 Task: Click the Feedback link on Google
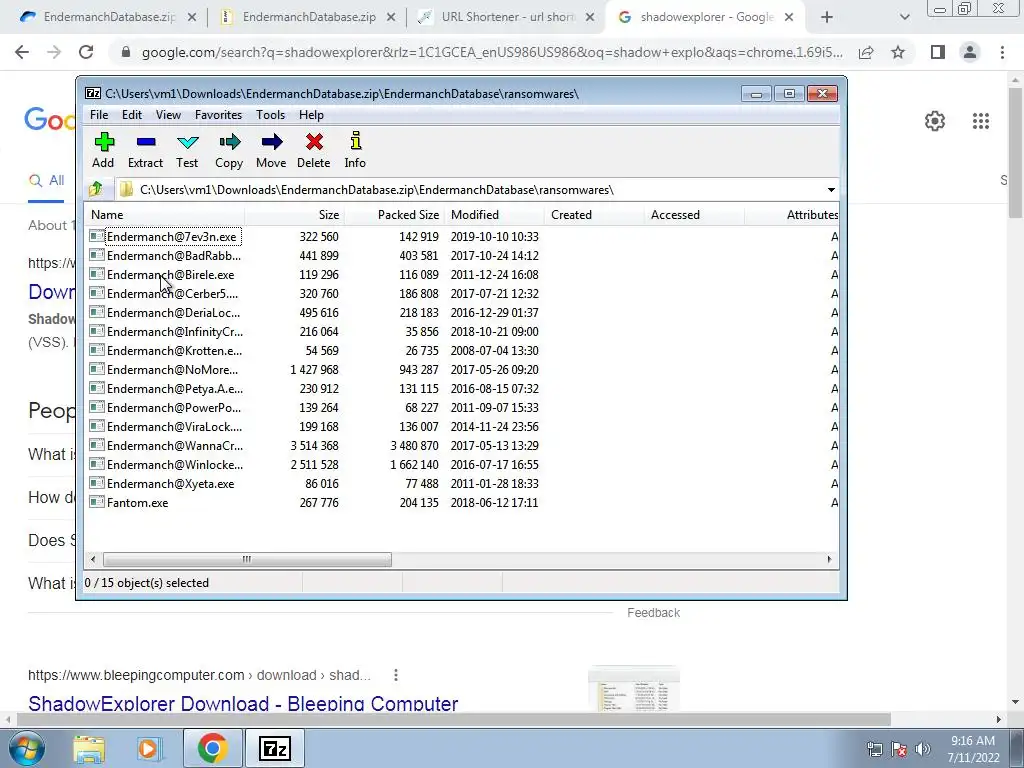click(x=653, y=613)
